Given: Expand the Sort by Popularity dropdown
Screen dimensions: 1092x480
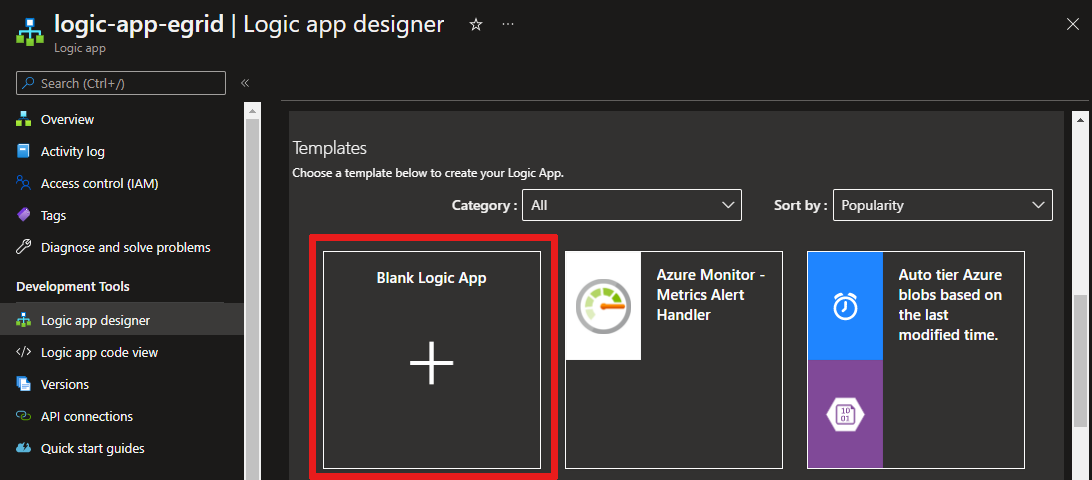Looking at the screenshot, I should [942, 206].
